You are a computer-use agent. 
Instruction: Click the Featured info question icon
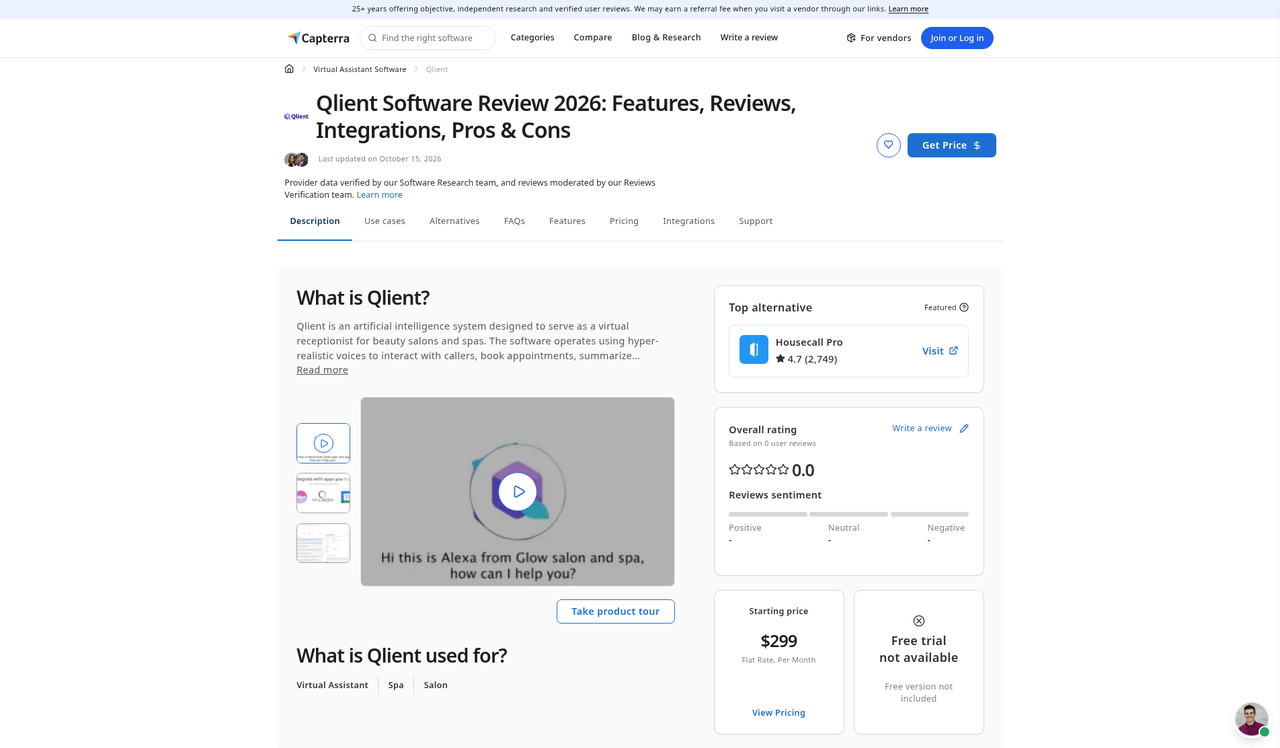(964, 308)
